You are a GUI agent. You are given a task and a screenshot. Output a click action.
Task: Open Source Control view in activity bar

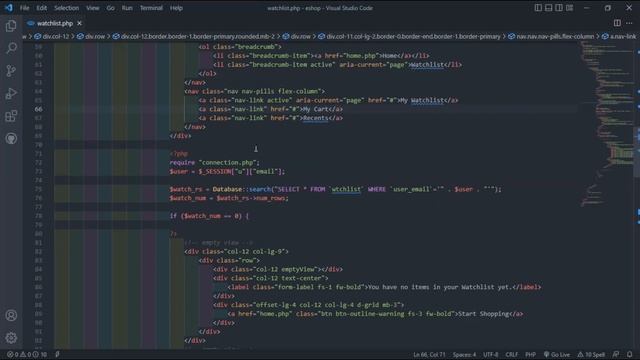[x=11, y=71]
